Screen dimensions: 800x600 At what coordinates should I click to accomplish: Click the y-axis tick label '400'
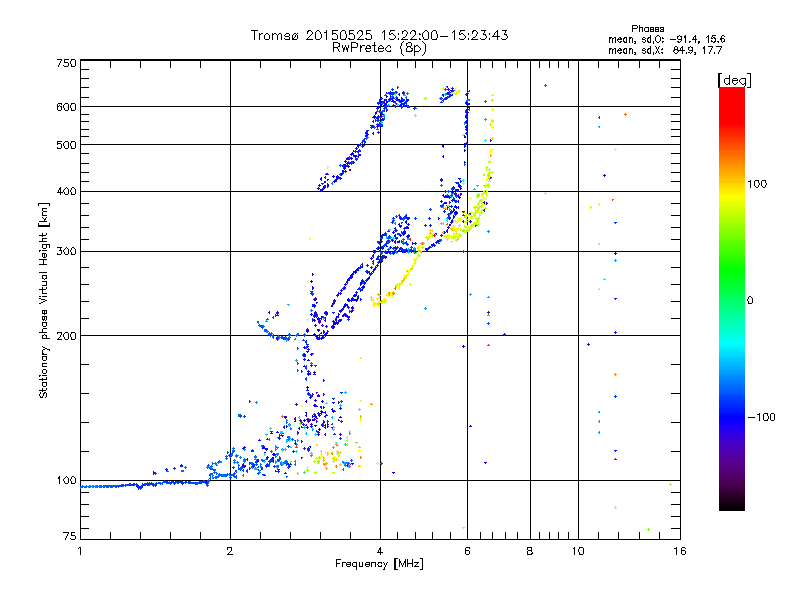(67, 191)
